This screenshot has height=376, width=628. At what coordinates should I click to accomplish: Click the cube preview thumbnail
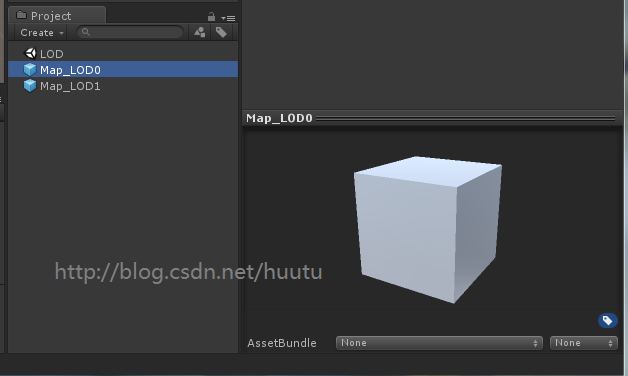(x=428, y=229)
